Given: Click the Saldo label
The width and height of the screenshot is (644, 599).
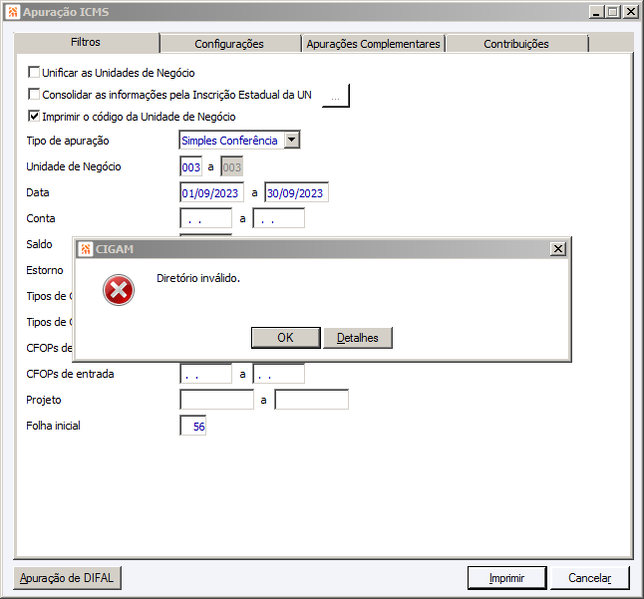Looking at the screenshot, I should (39, 244).
